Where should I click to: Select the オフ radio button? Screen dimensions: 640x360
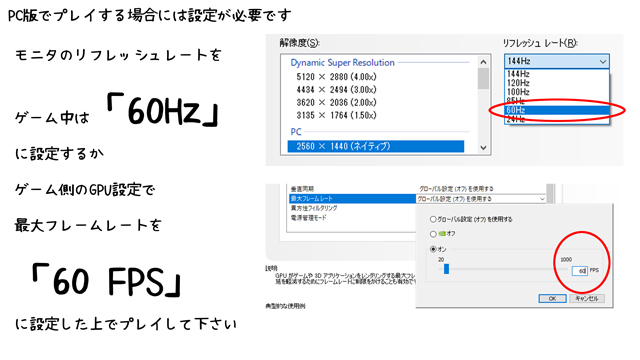[433, 234]
